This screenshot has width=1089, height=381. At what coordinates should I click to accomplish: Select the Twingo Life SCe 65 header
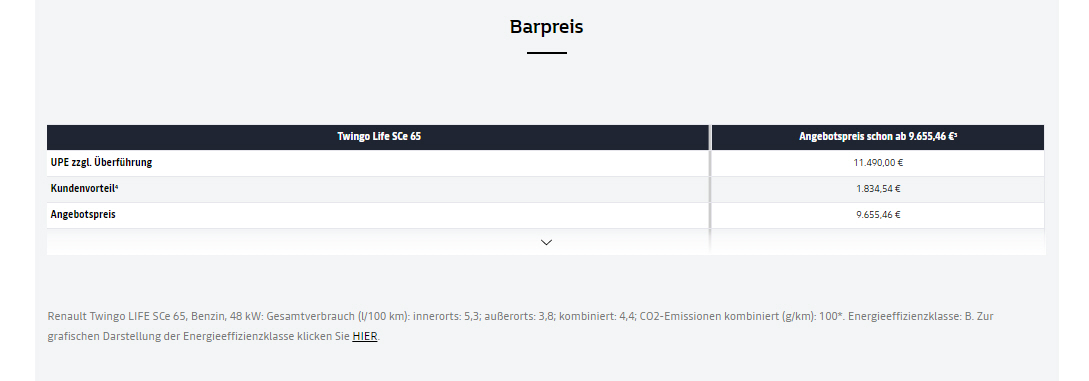coord(379,137)
